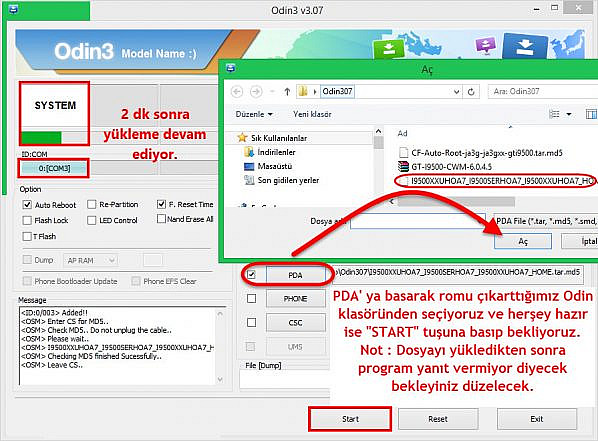Viewport: 598px width, 441px height.
Task: Enable Flash Lock option
Action: 27,220
